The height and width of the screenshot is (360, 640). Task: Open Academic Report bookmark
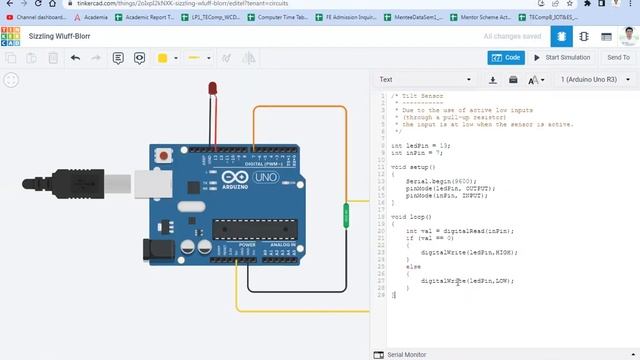(145, 17)
